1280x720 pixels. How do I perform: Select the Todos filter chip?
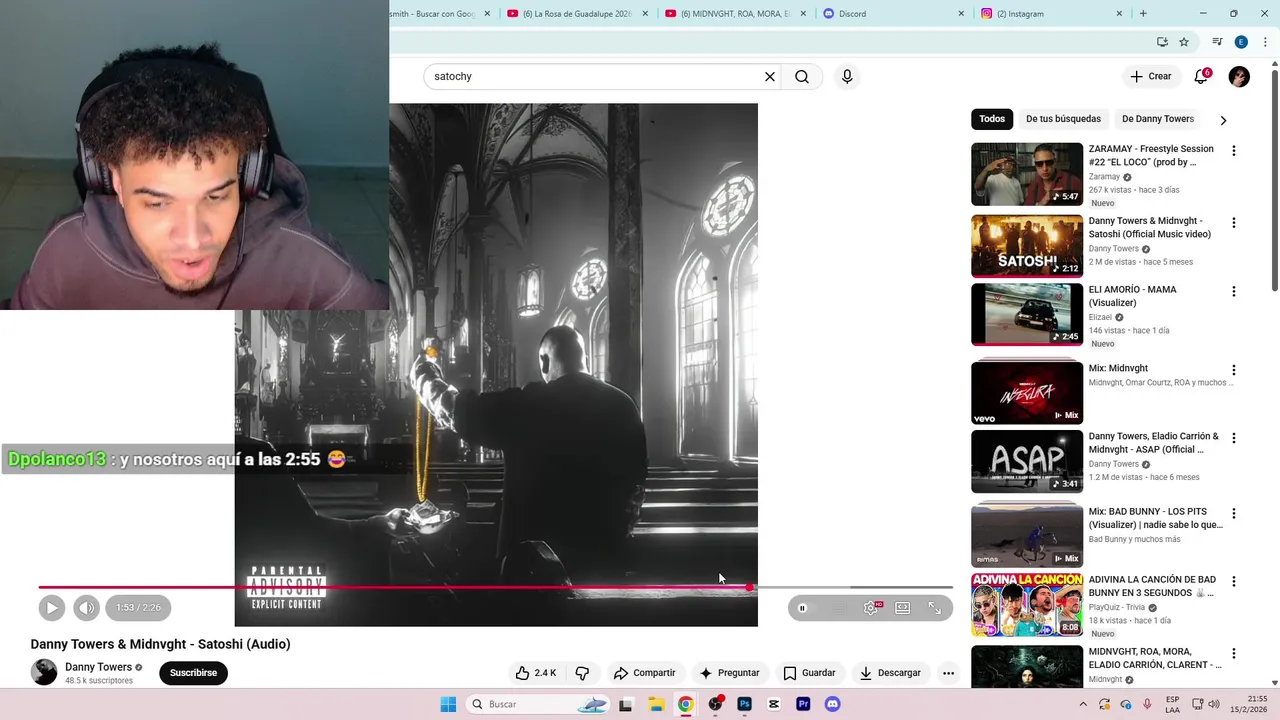coord(992,119)
